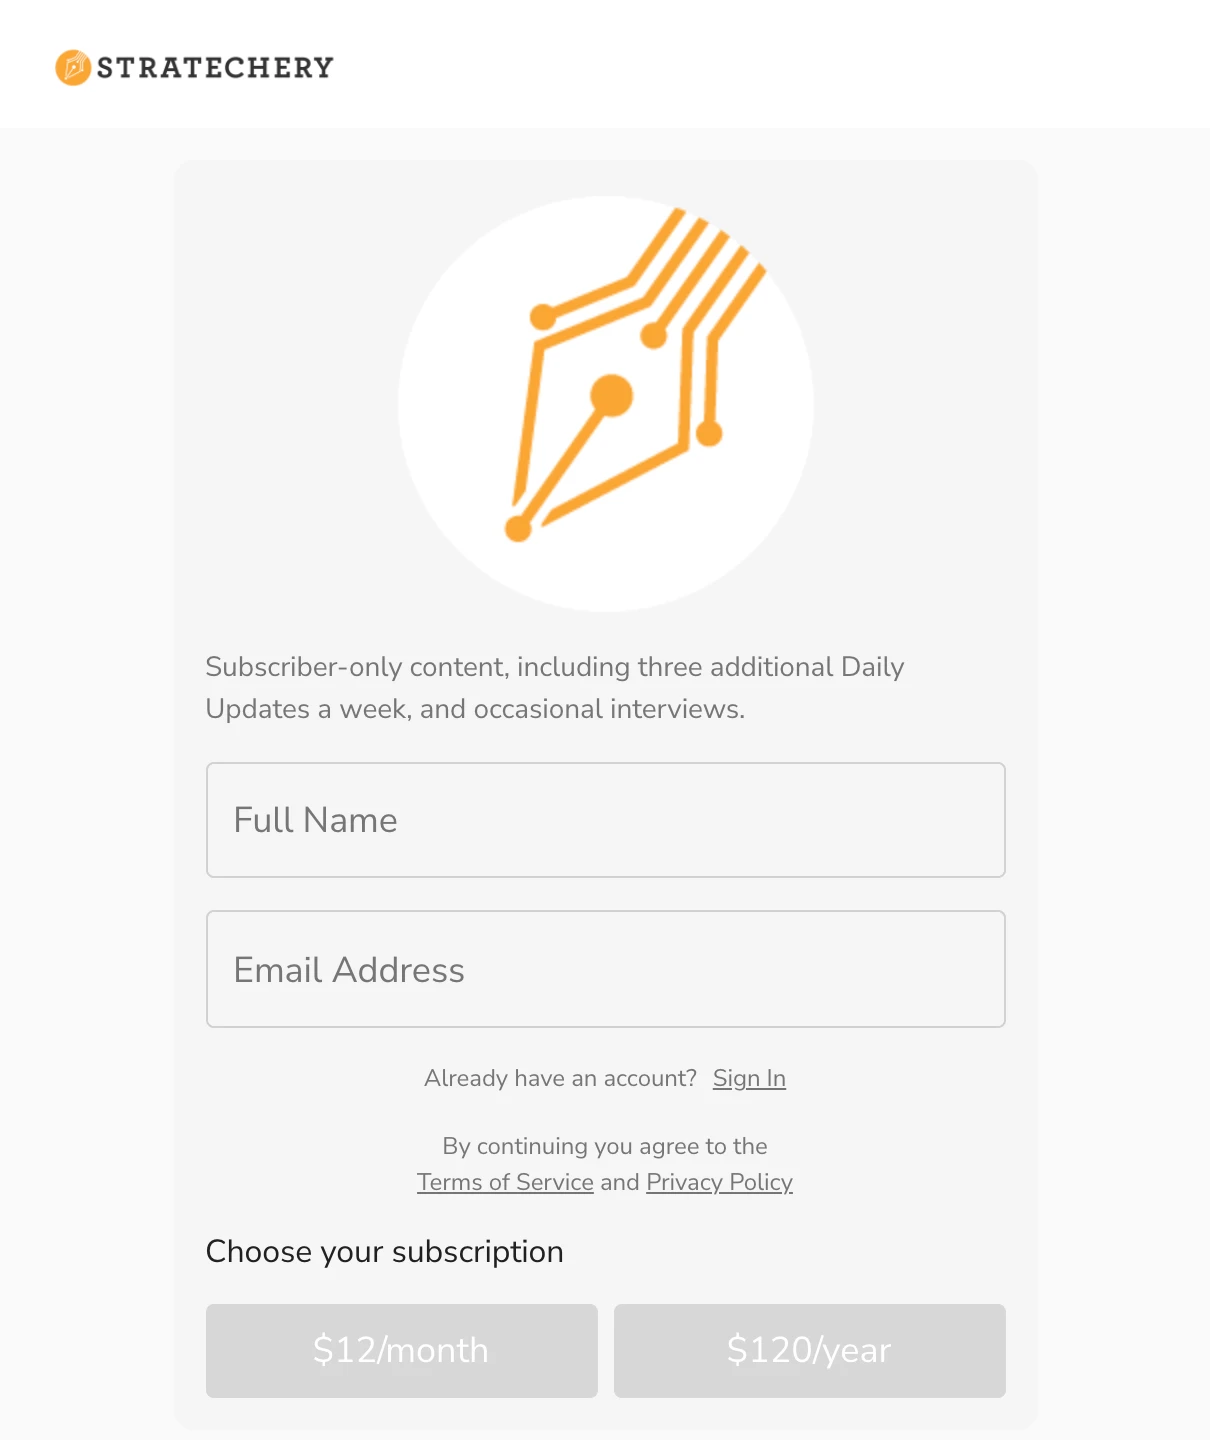The height and width of the screenshot is (1440, 1210).
Task: Focus the Email Address input field
Action: (x=606, y=969)
